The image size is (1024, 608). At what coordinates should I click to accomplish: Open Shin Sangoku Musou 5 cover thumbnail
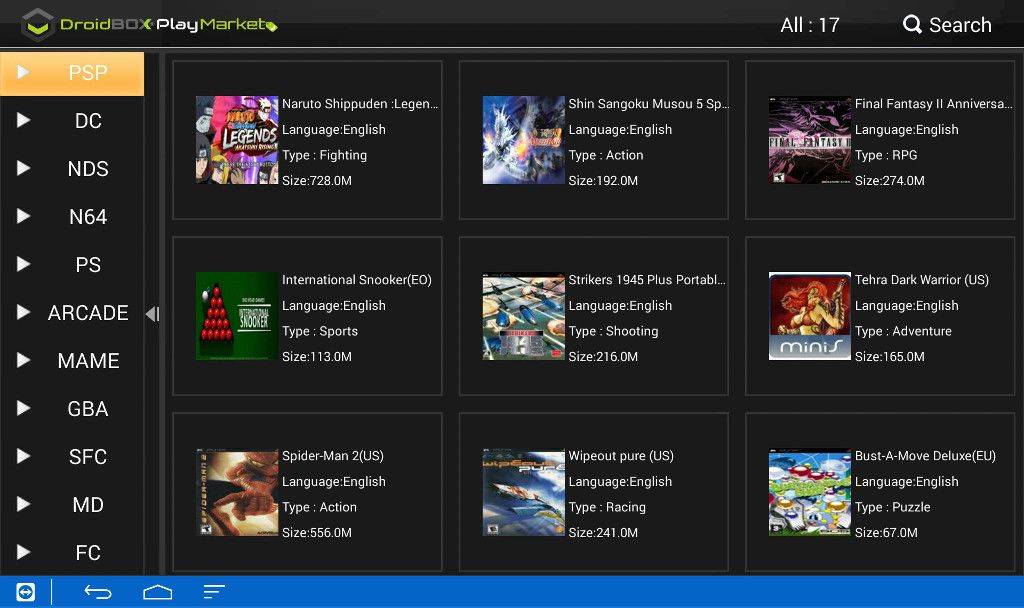524,140
